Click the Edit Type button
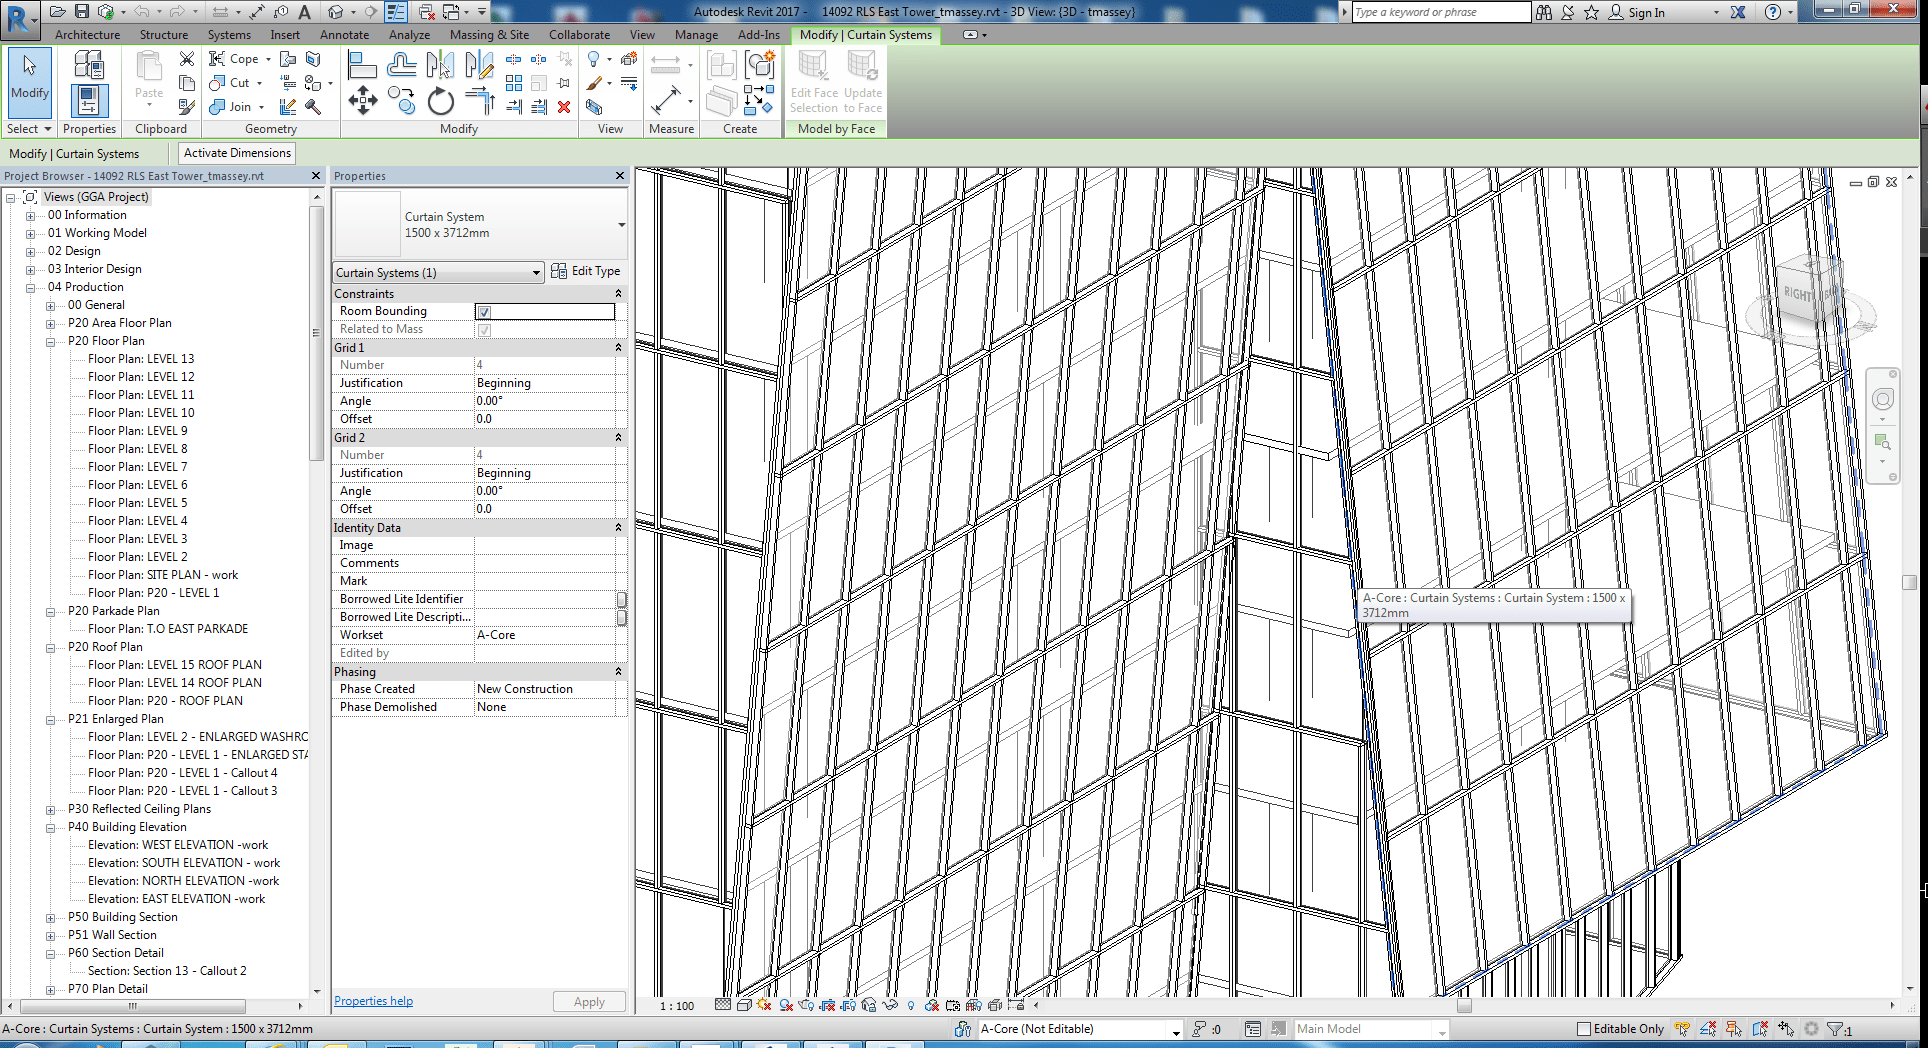 594,271
